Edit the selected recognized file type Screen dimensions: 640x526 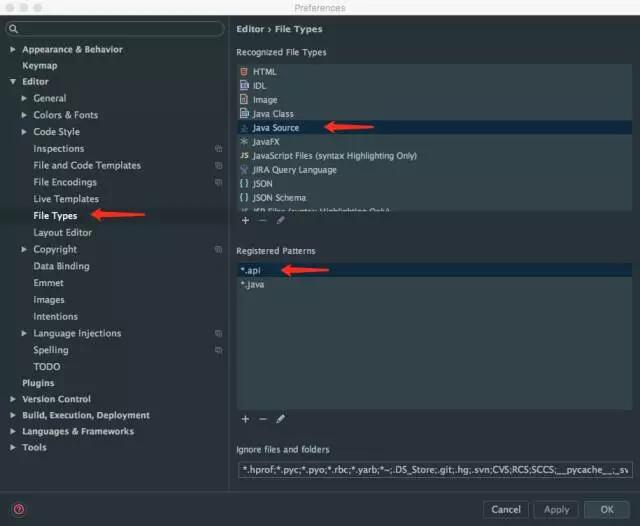point(280,220)
